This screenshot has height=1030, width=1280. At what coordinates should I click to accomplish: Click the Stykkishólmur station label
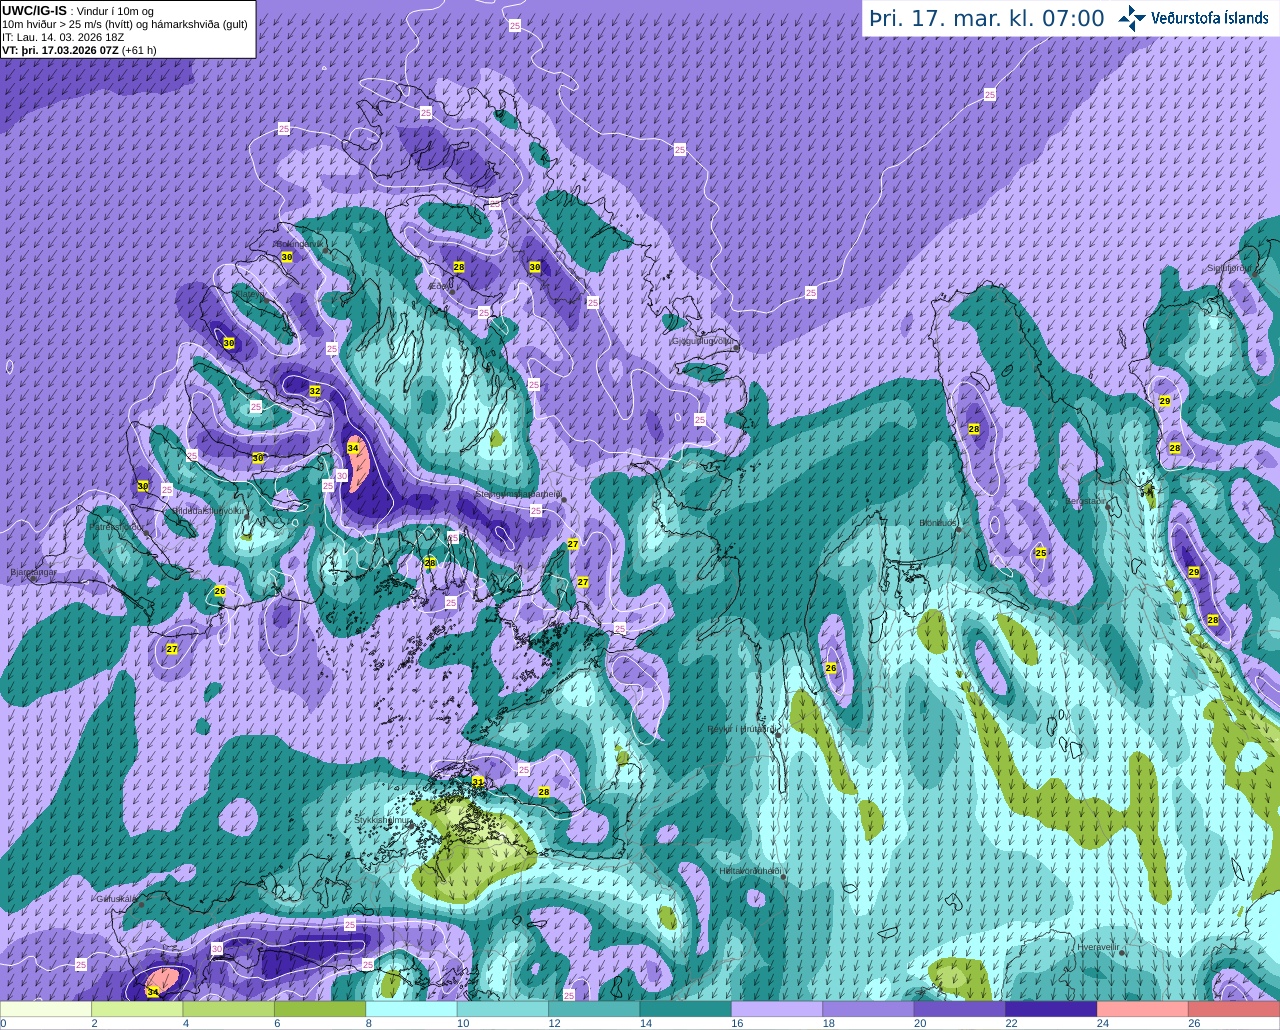383,820
